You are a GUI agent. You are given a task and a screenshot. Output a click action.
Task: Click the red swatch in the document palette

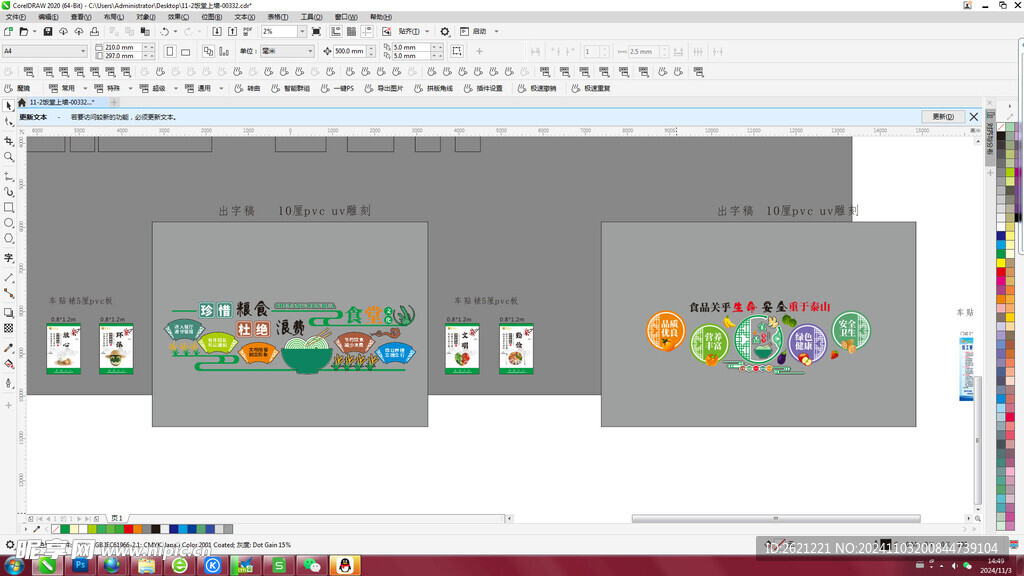point(129,529)
